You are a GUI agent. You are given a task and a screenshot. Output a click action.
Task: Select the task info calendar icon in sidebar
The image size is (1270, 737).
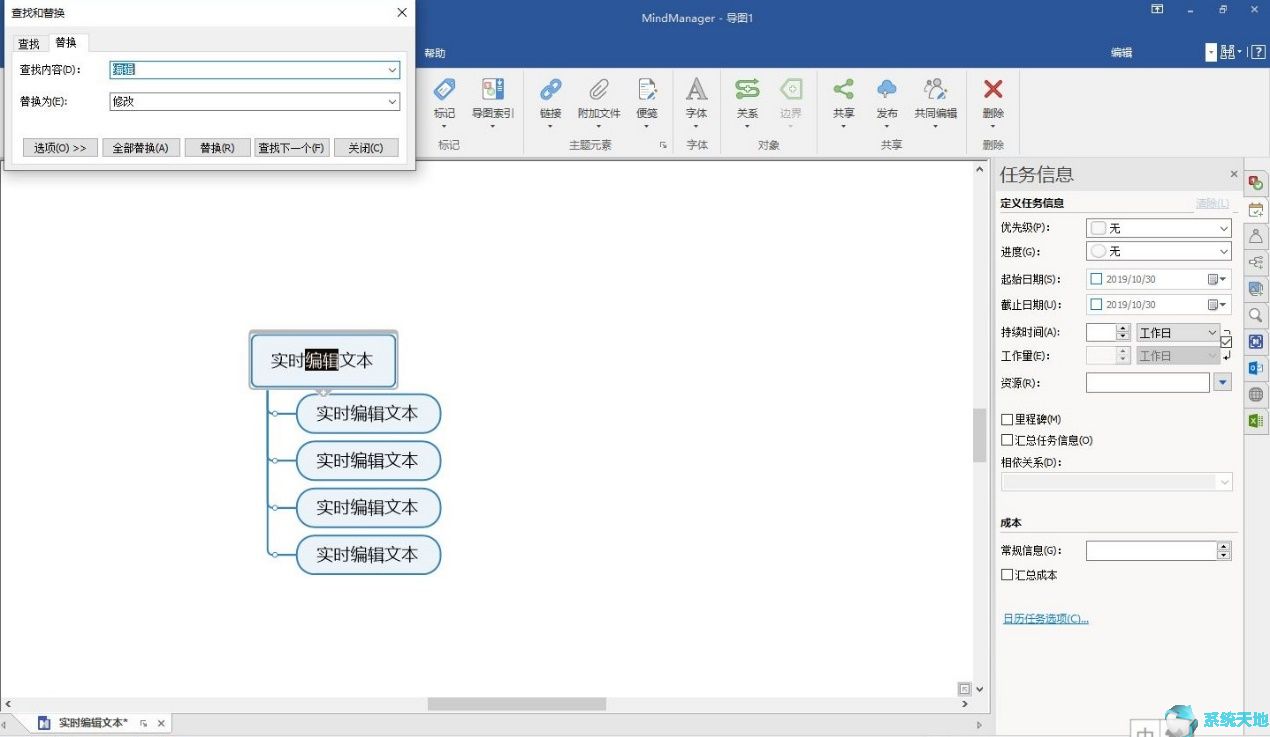click(1256, 210)
